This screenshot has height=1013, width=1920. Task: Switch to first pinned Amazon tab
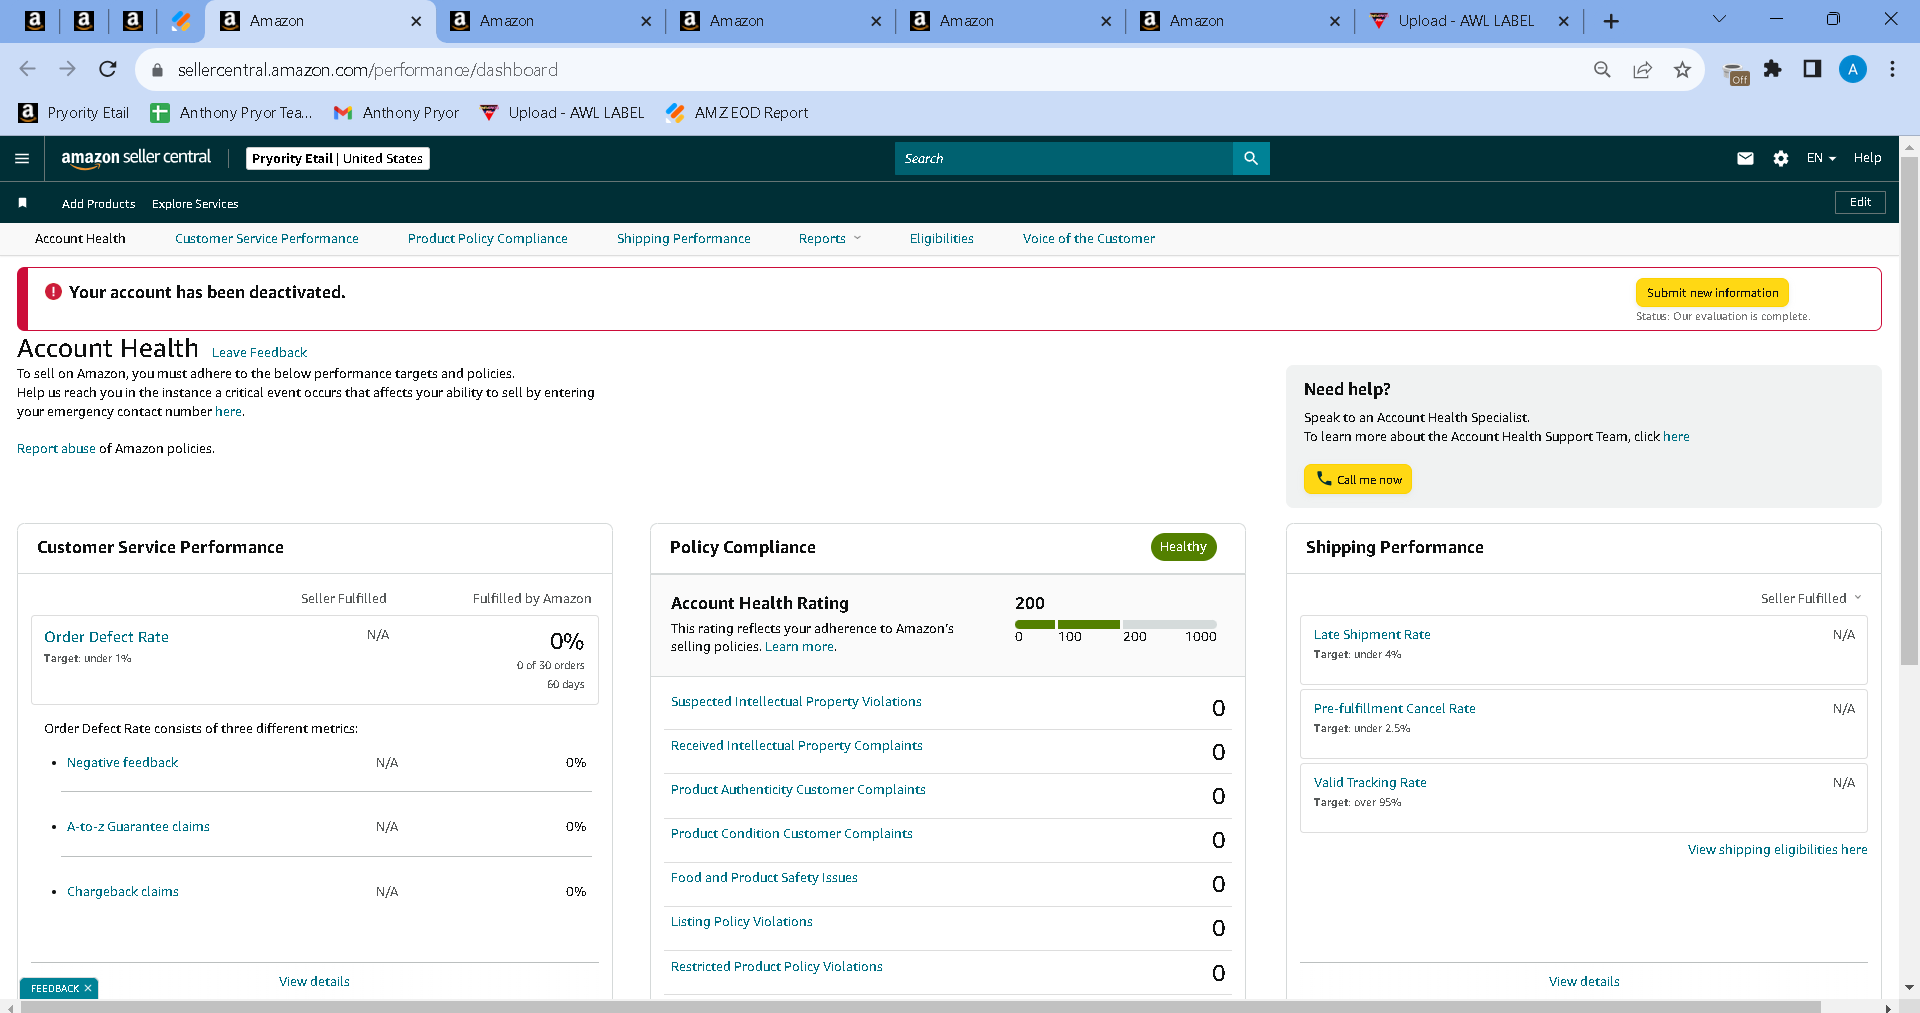[35, 21]
